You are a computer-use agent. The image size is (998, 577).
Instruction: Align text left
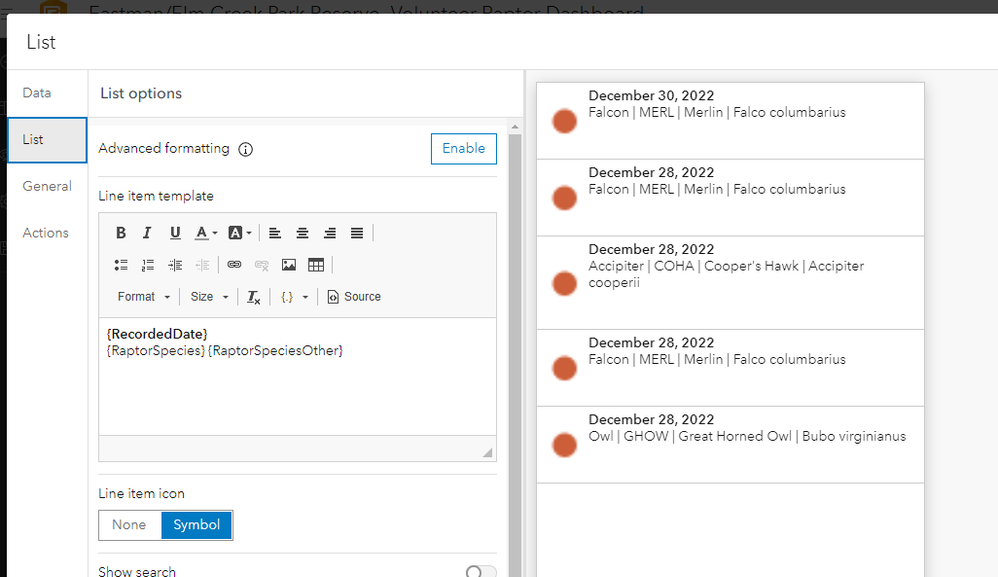(x=275, y=233)
